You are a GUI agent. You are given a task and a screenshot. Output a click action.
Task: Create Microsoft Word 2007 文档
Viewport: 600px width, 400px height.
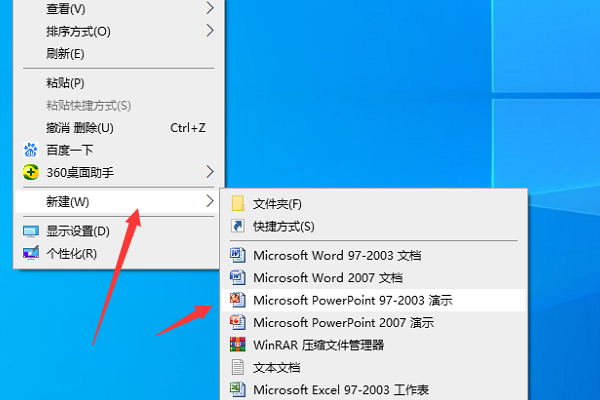373,278
